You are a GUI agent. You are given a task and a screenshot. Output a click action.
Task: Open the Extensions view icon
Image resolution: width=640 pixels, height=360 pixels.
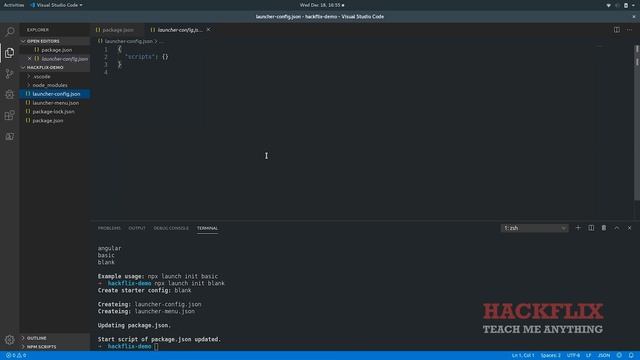click(9, 115)
